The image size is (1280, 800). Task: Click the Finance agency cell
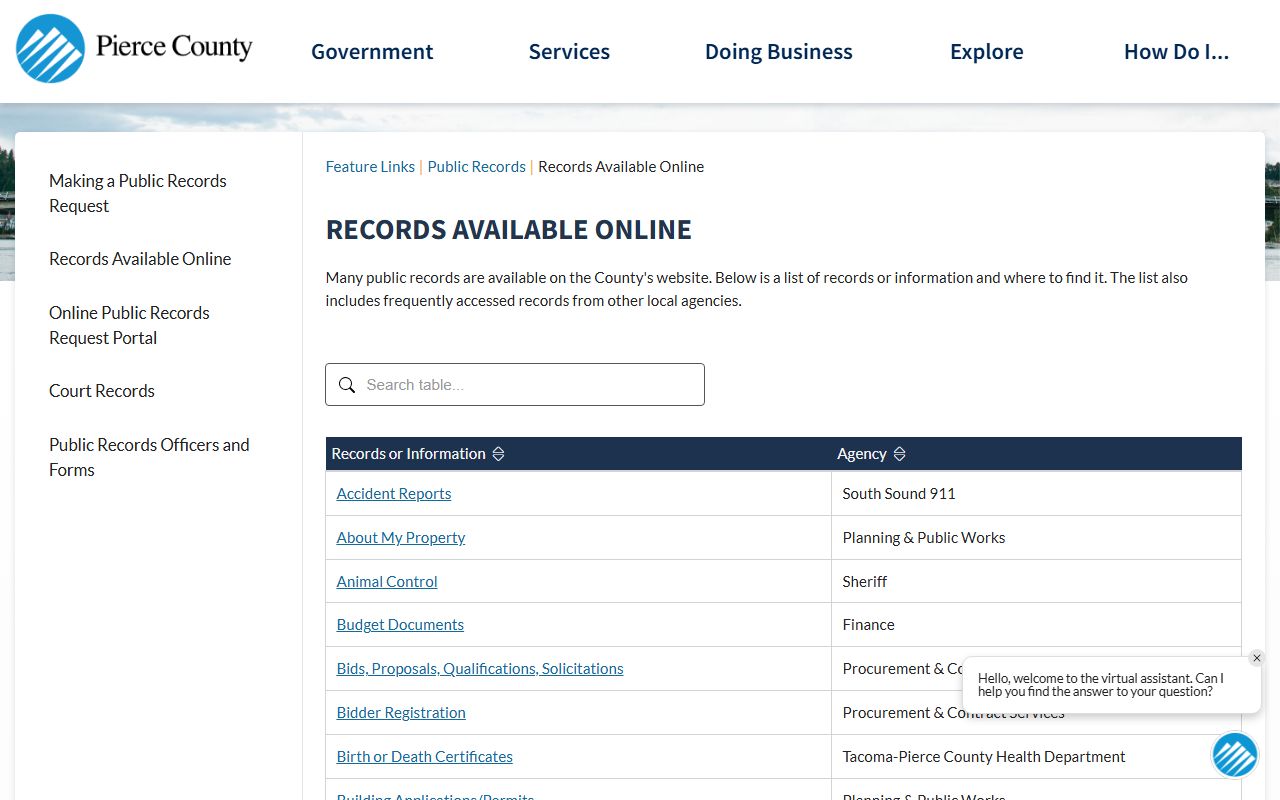pyautogui.click(x=1036, y=625)
